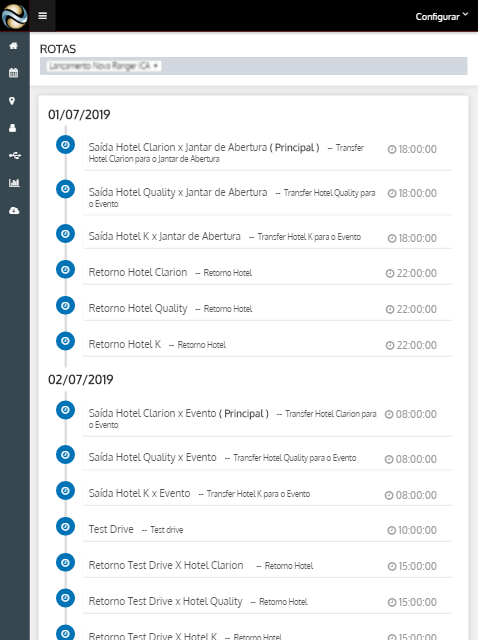The height and width of the screenshot is (640, 478).
Task: Click the app logo in top corner
Action: (x=14, y=16)
